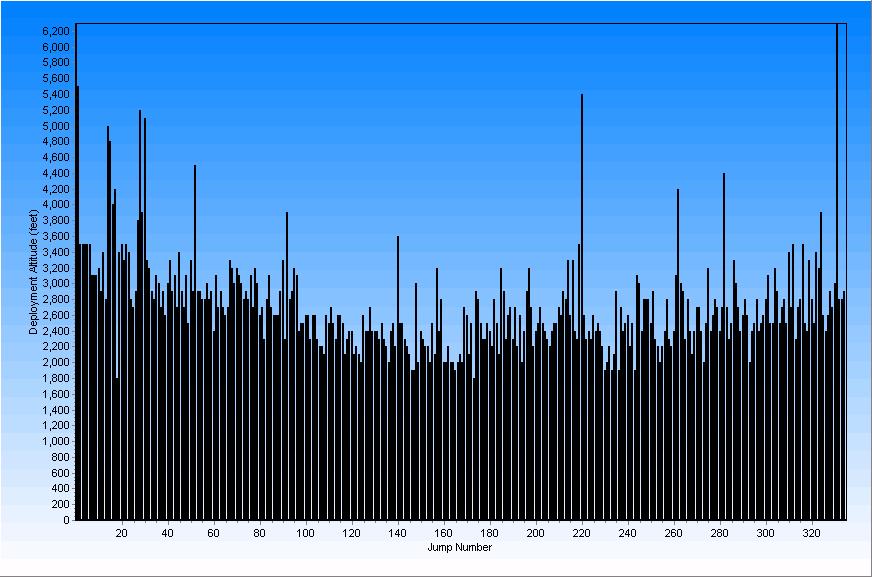The height and width of the screenshot is (577, 872).
Task: Click the 3,000 altitude tick label
Action: (x=56, y=283)
